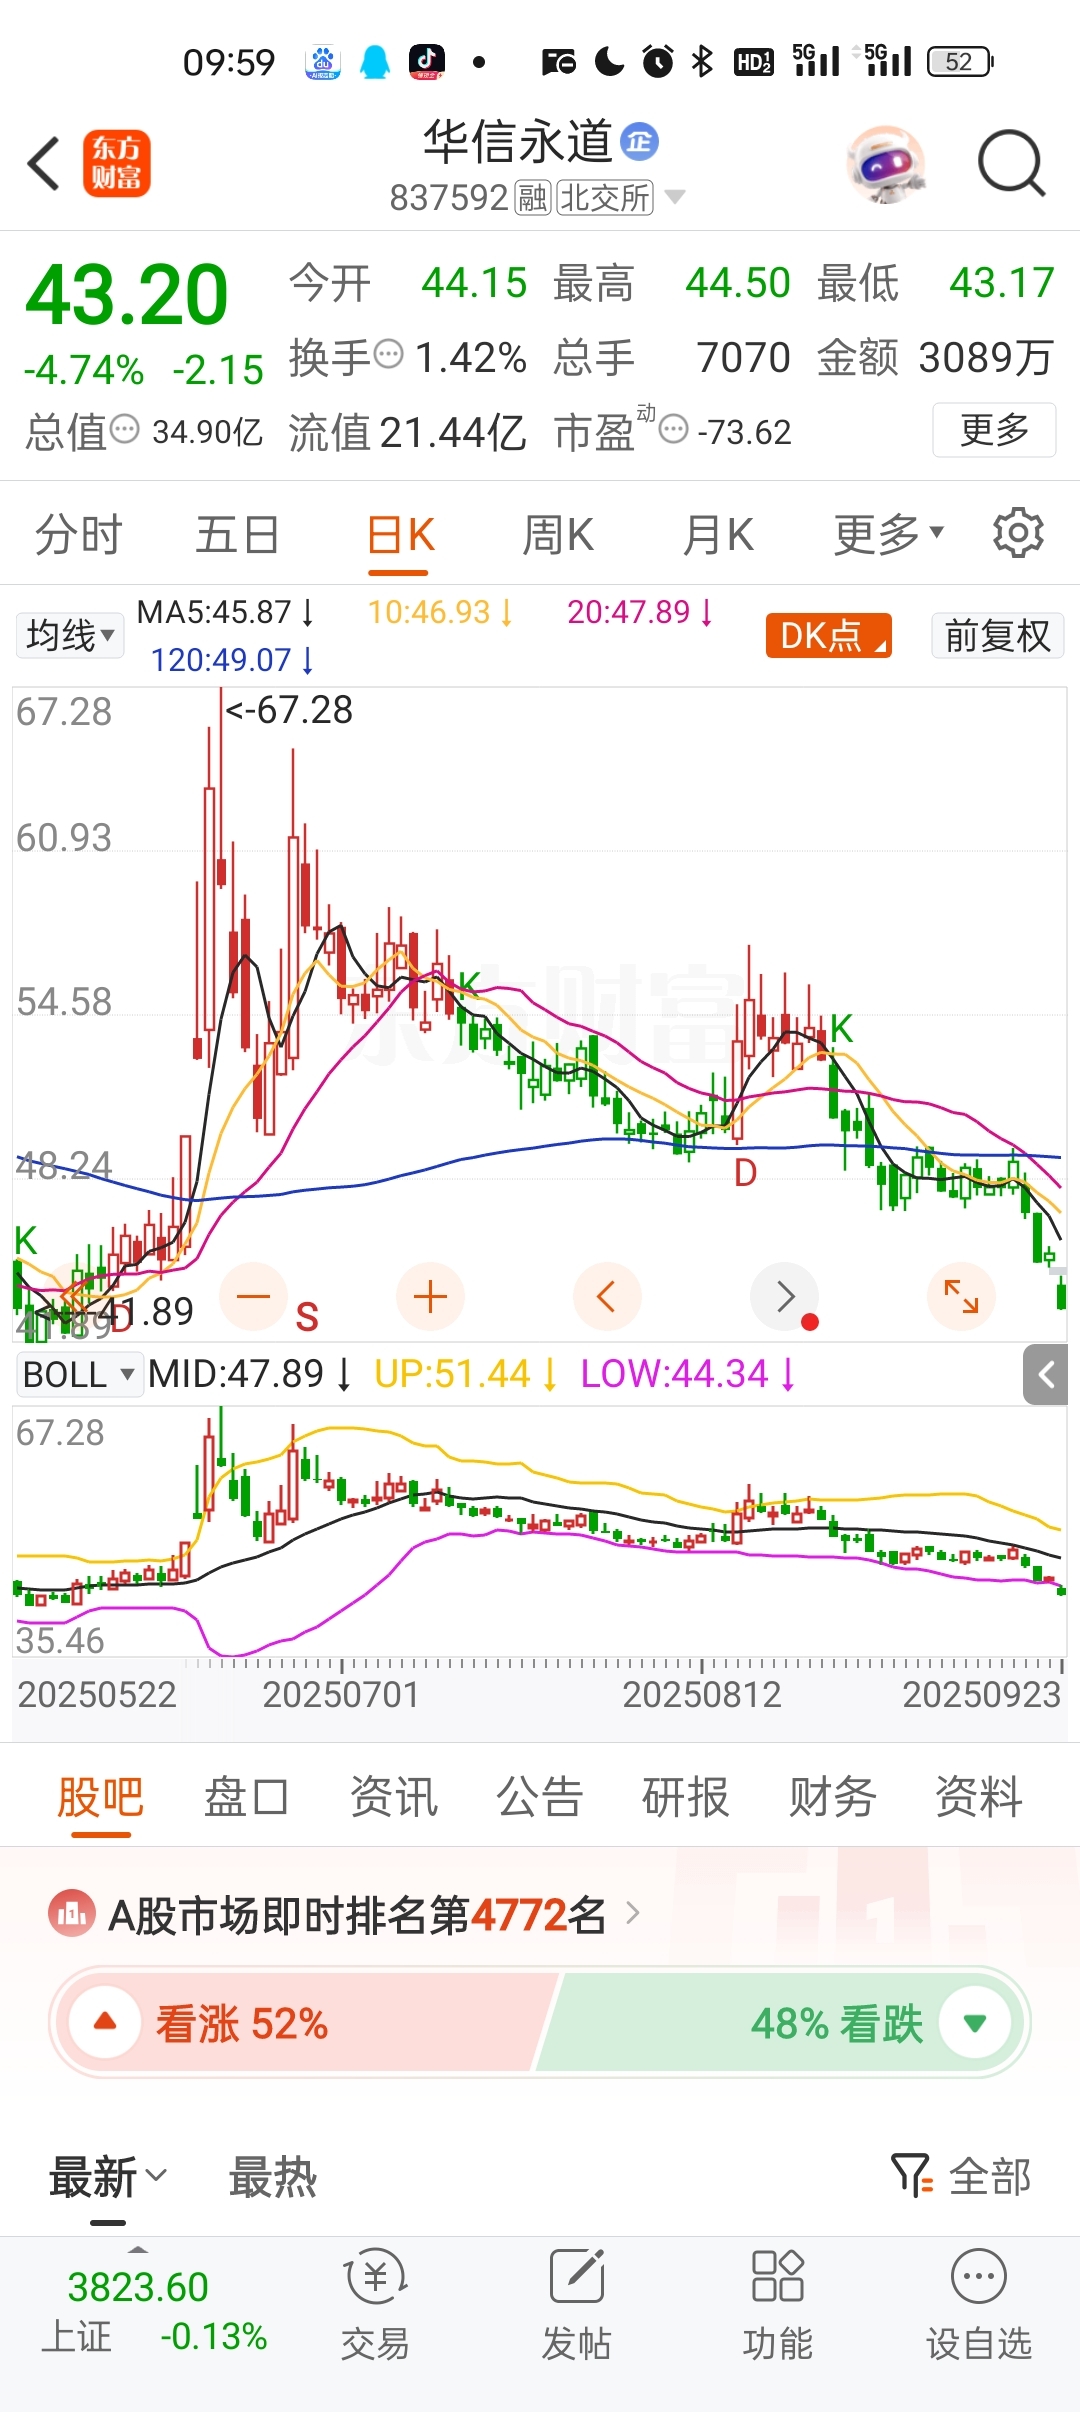The width and height of the screenshot is (1080, 2412).
Task: Tap 更多 button in quote panel
Action: click(994, 430)
